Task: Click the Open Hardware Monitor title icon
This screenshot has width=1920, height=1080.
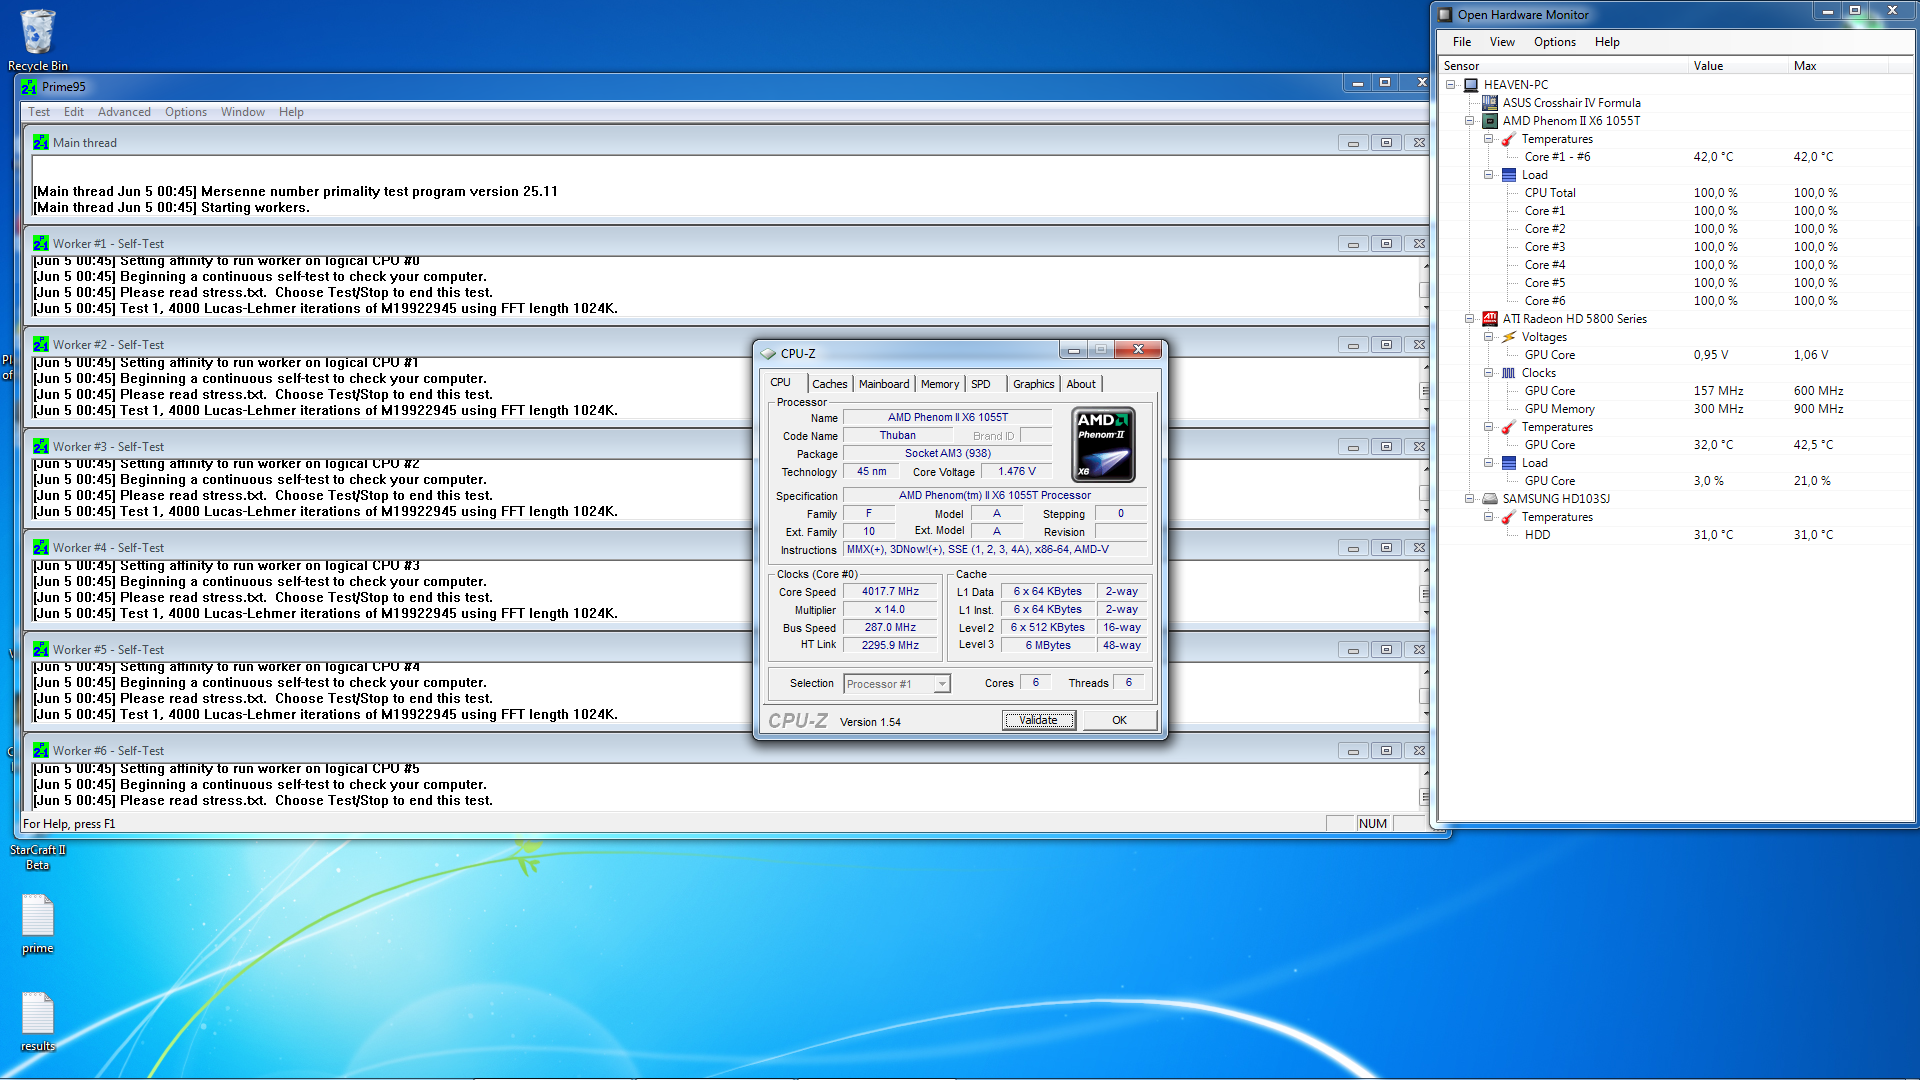Action: pyautogui.click(x=1445, y=15)
